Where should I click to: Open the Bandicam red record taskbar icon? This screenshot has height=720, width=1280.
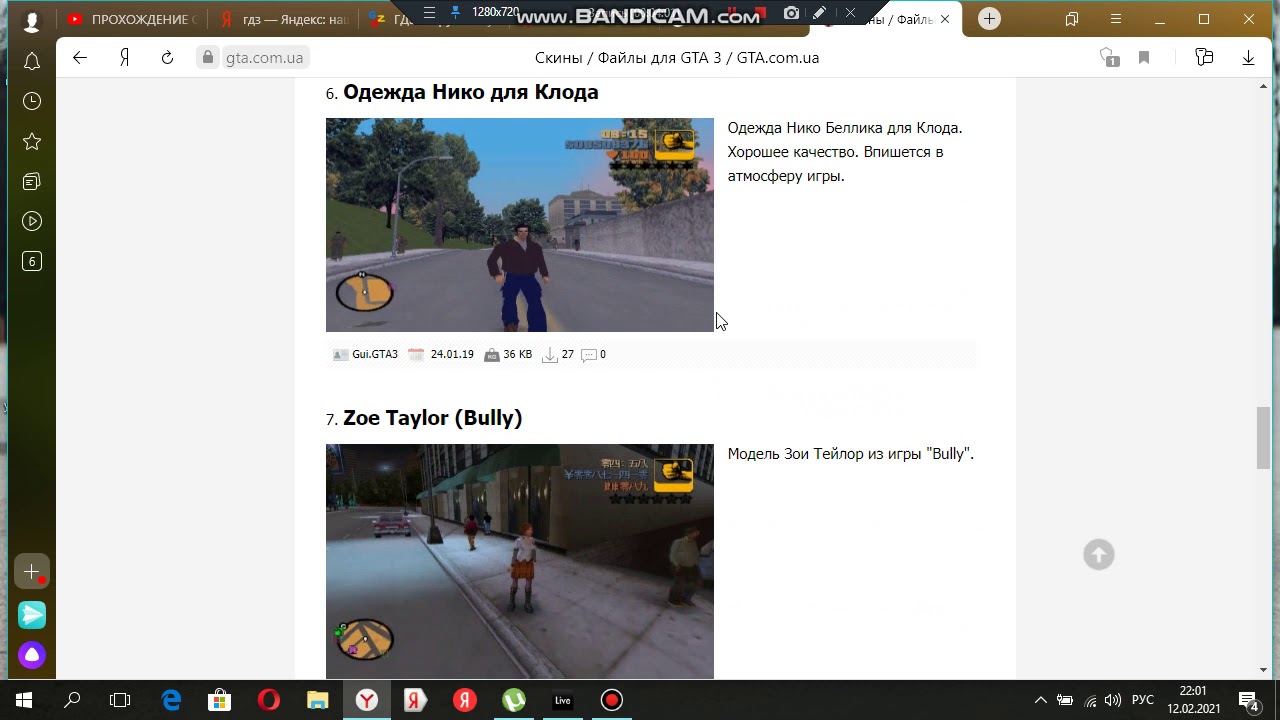coord(611,700)
